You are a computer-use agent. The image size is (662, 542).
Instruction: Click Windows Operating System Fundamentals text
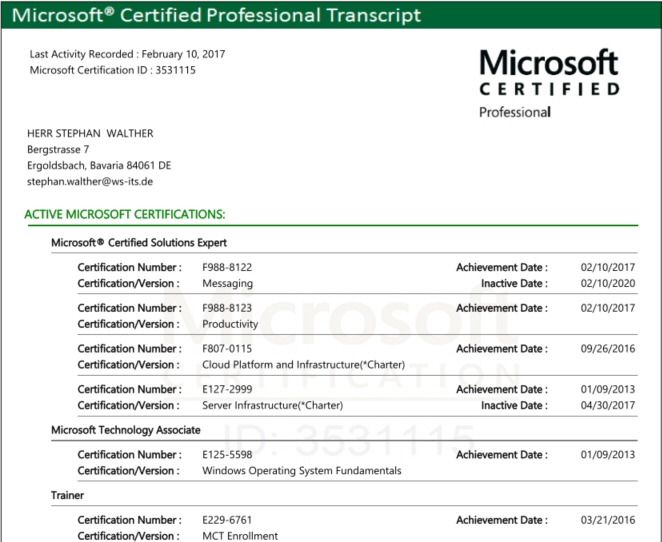302,471
